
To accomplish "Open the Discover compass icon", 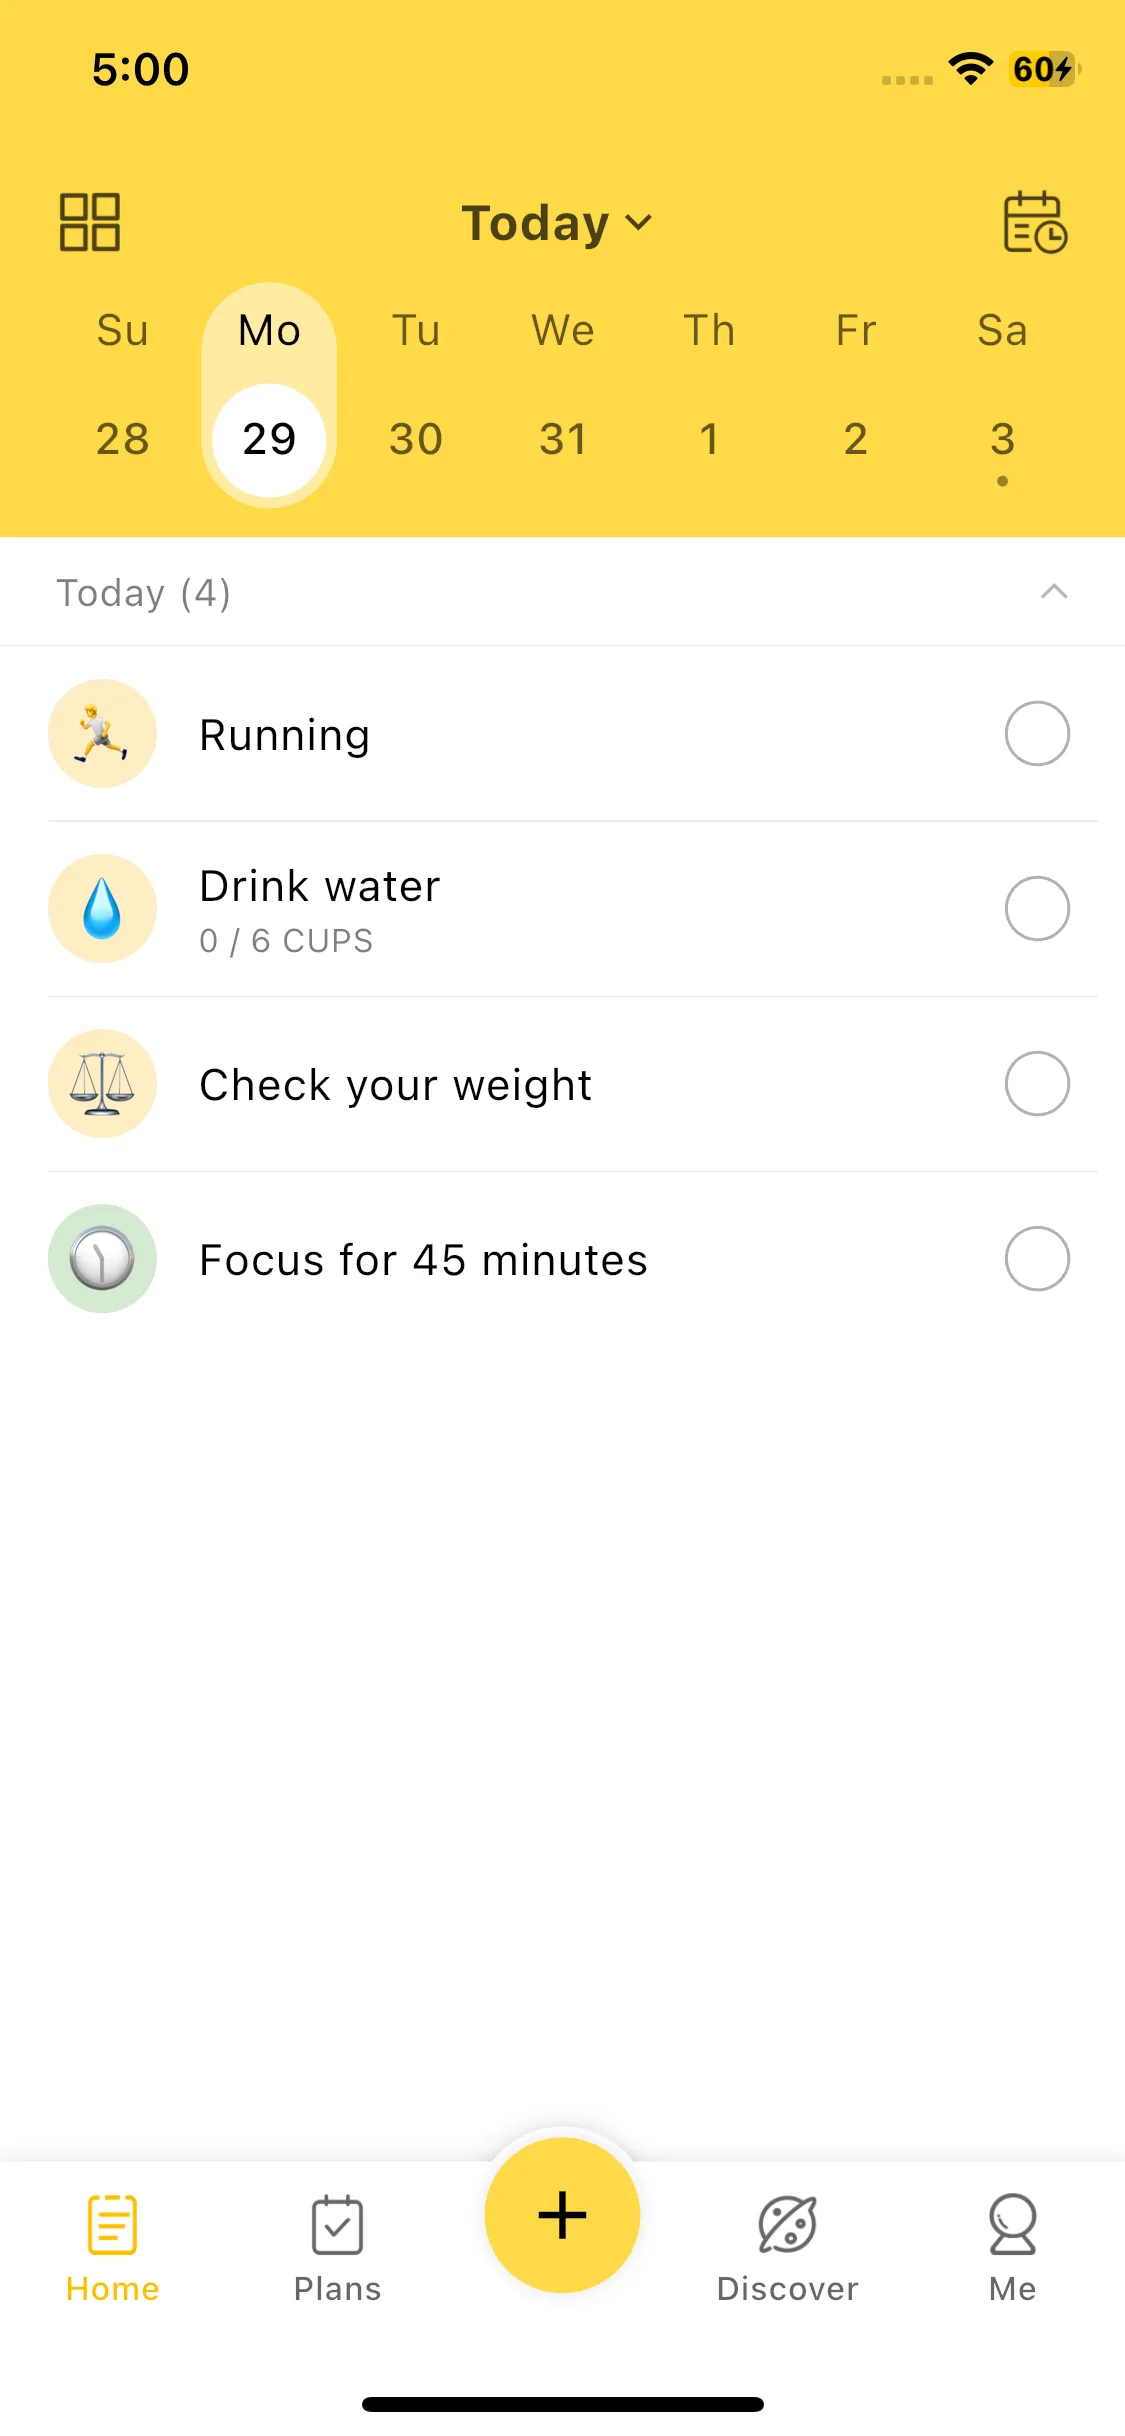I will [x=787, y=2226].
